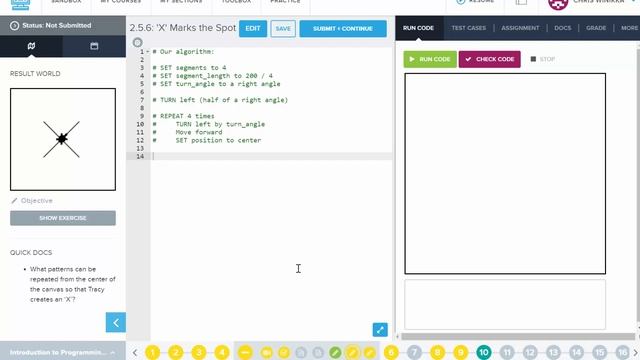
Task: Open the calendar tab icon in left panel
Action: tap(94, 46)
